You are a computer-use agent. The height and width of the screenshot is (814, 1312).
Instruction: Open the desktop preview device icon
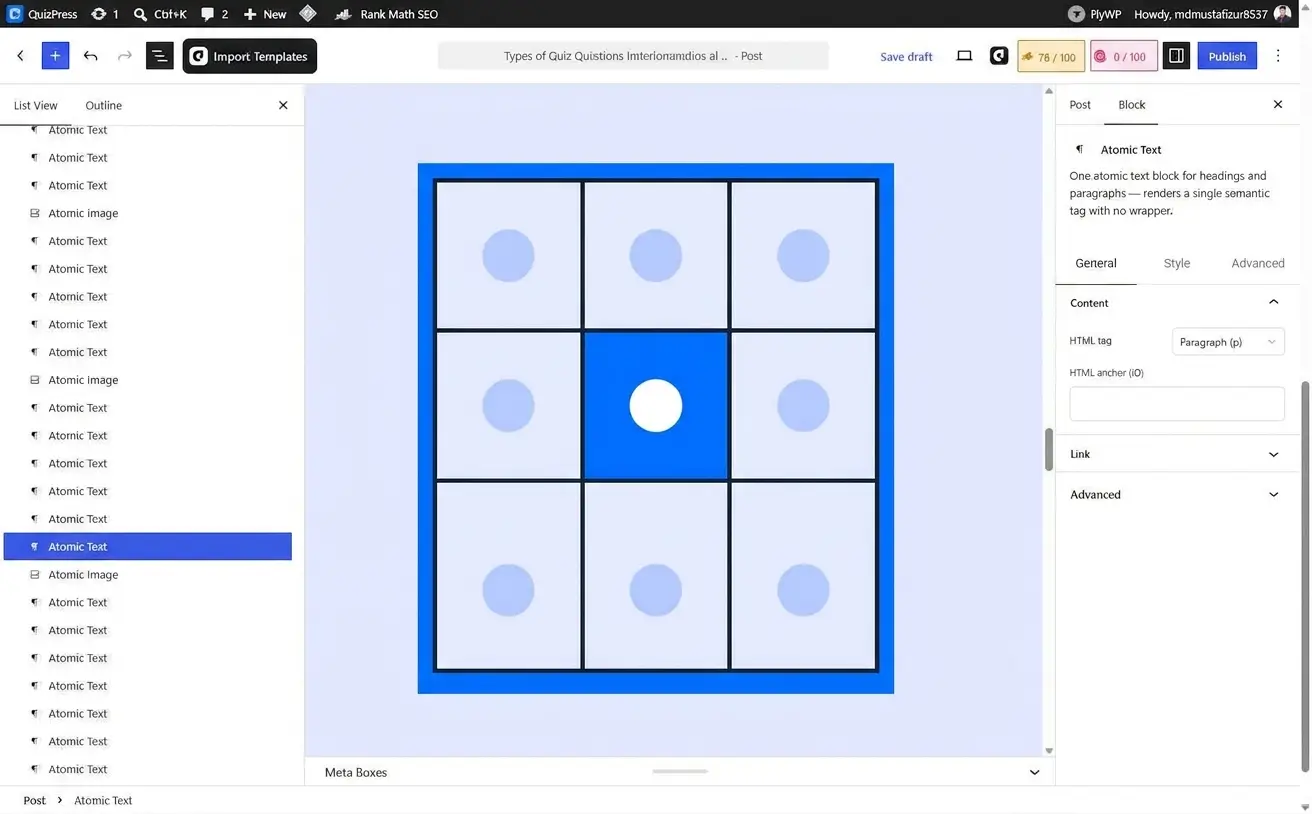click(x=964, y=56)
